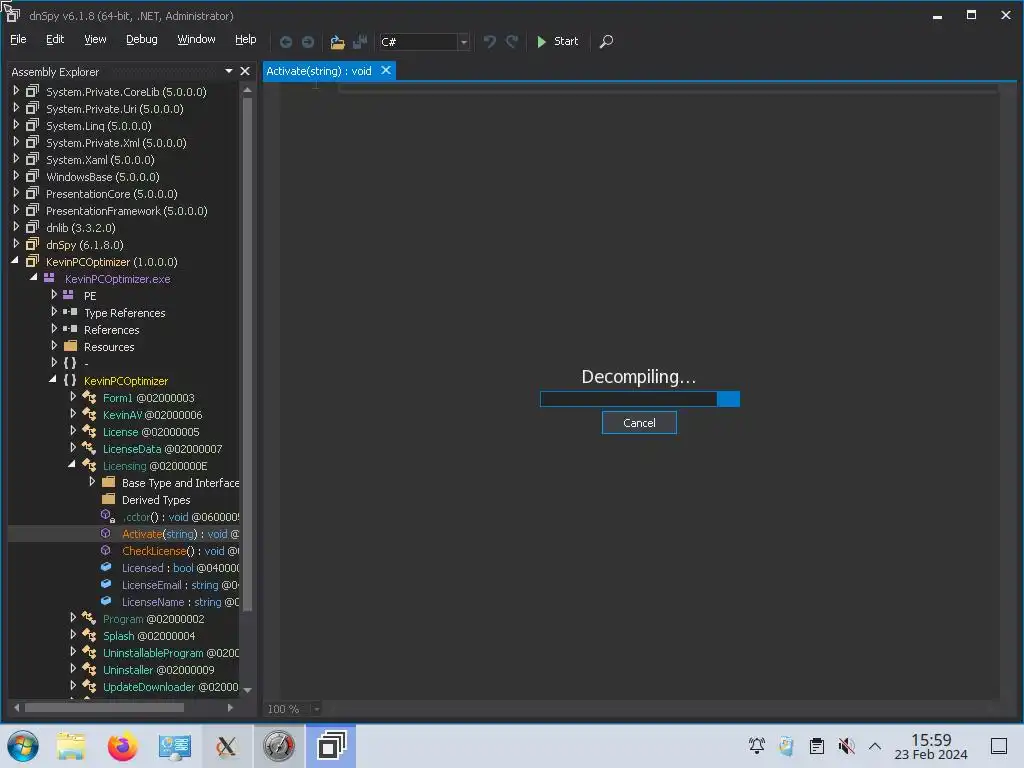Select the System.Private.Uri assembly icon
This screenshot has height=768, width=1024.
coord(32,108)
